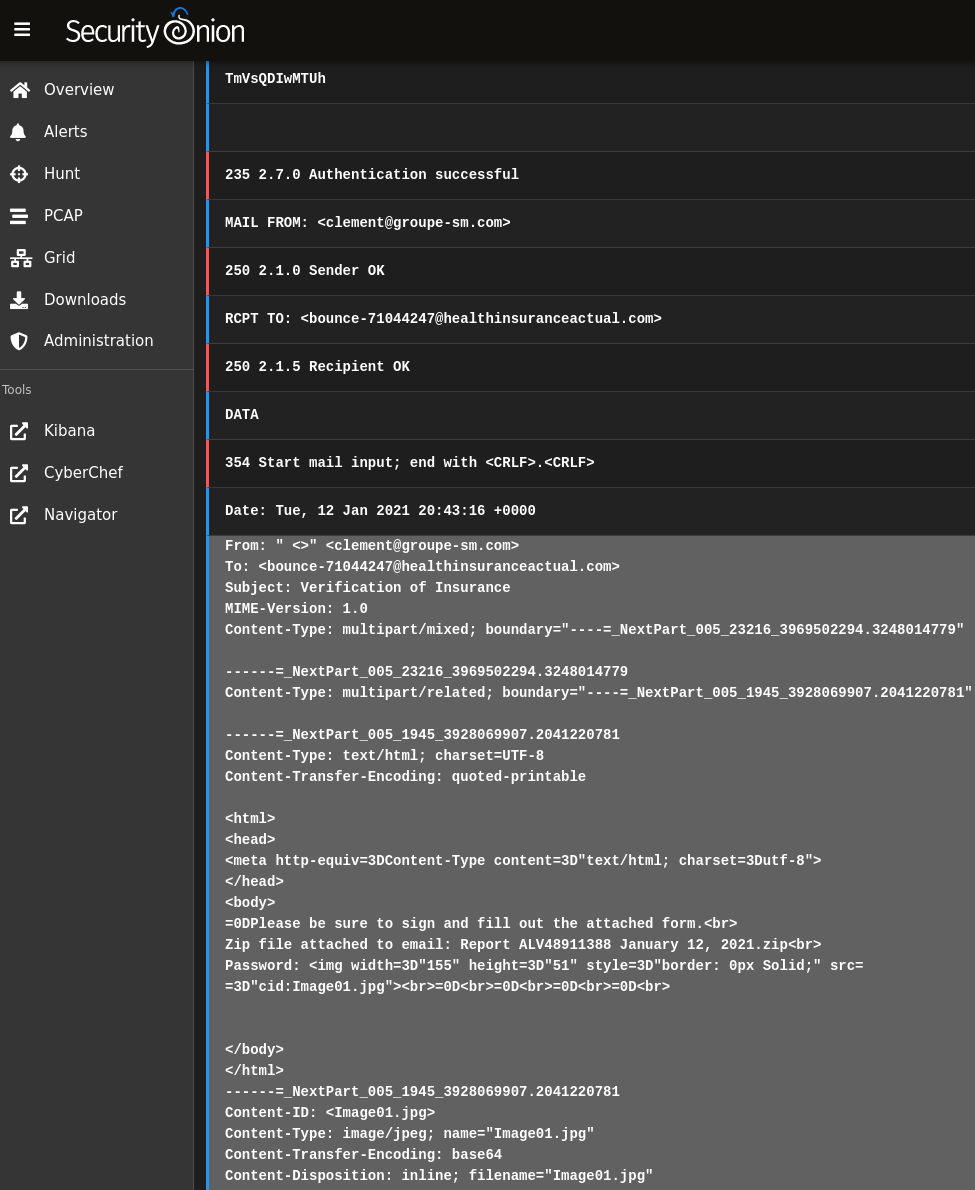This screenshot has height=1190, width=975.
Task: Click the 'To: <bounce-71044247@...>' header line
Action: click(422, 567)
